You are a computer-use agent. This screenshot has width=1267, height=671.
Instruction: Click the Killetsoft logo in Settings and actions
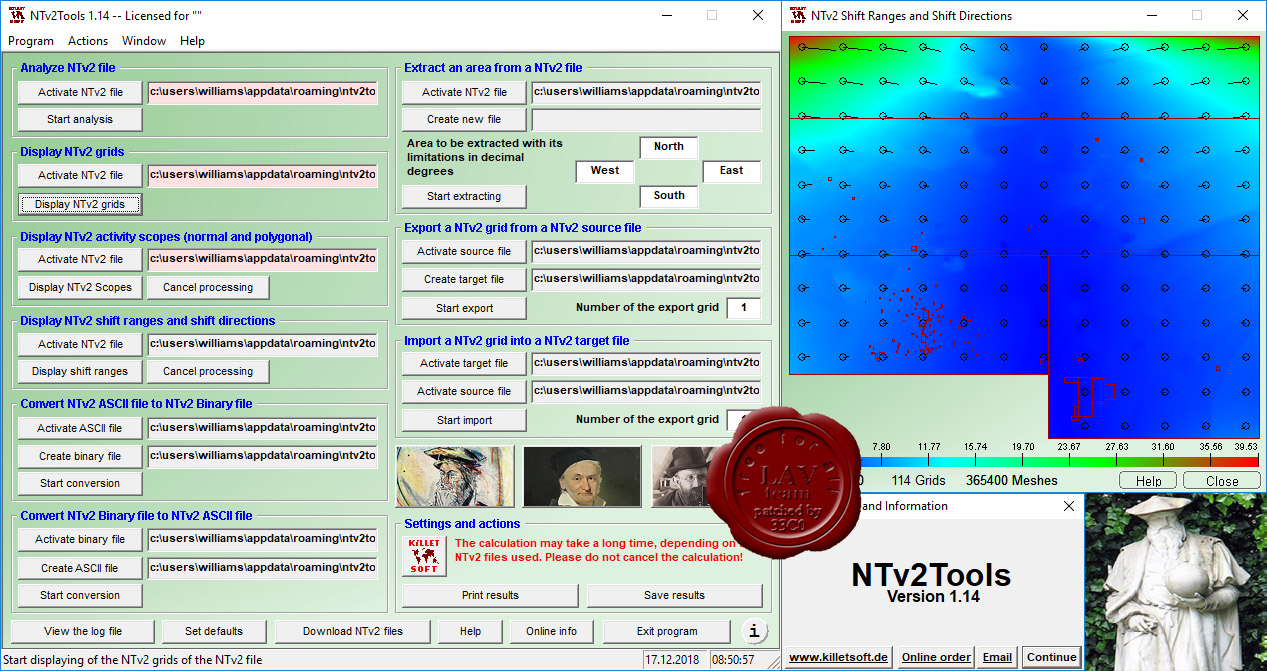[x=423, y=556]
